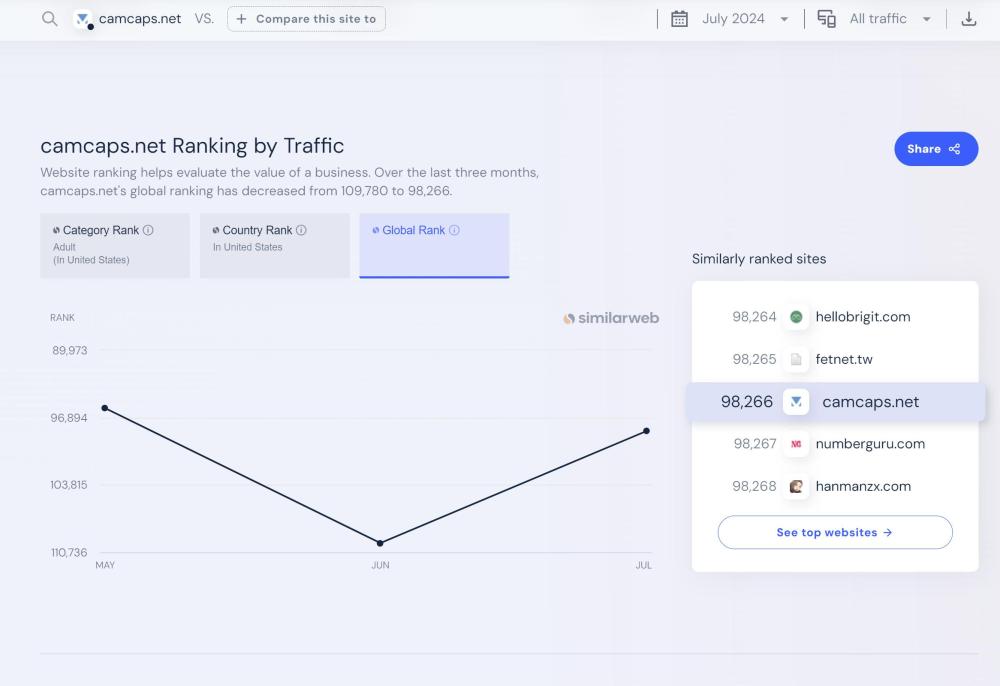Click the hanmanzx.com site thumbnail
The height and width of the screenshot is (686, 1000).
click(x=796, y=487)
